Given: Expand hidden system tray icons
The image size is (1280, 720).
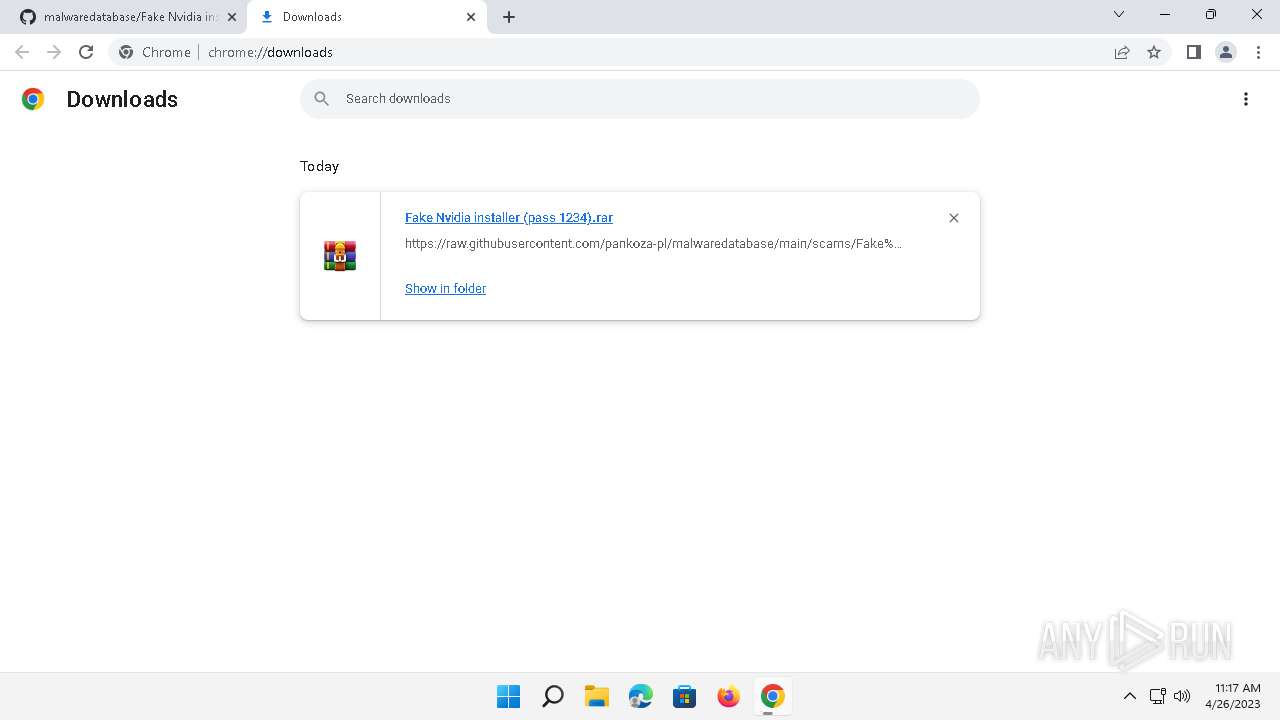Looking at the screenshot, I should (x=1130, y=696).
